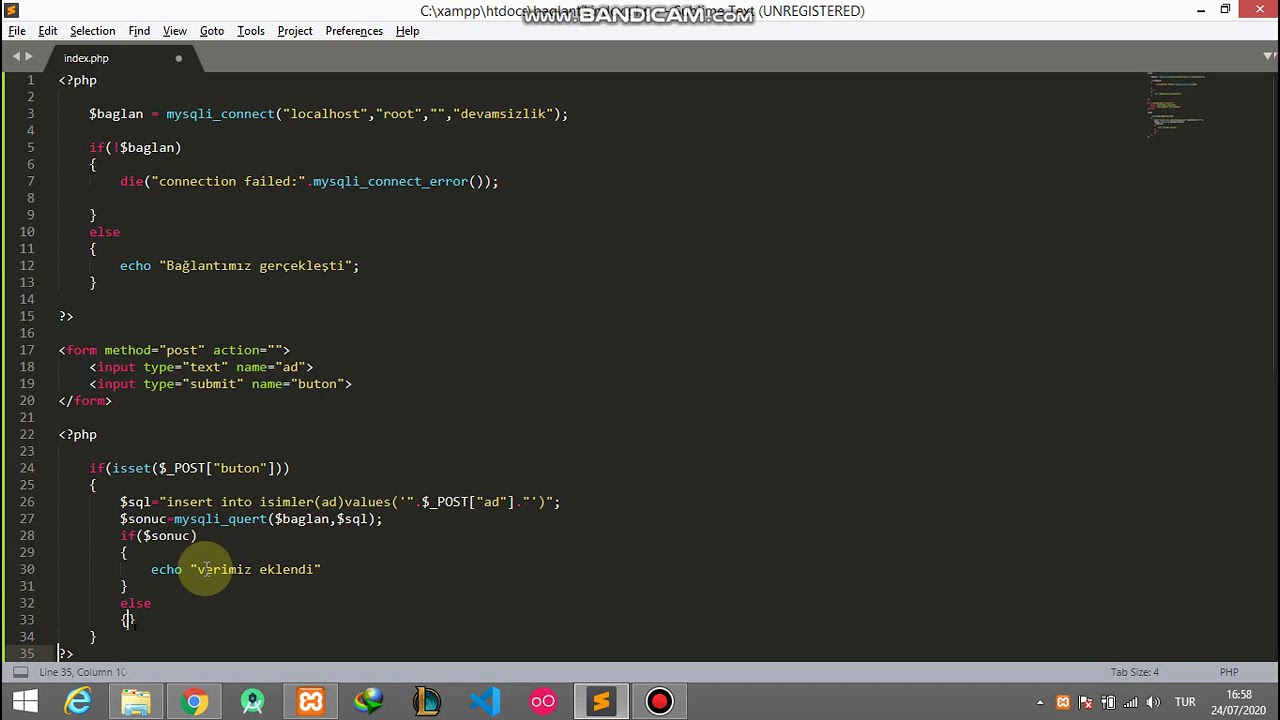Click line number 26 in the gutter
This screenshot has width=1280, height=720.
click(x=27, y=502)
